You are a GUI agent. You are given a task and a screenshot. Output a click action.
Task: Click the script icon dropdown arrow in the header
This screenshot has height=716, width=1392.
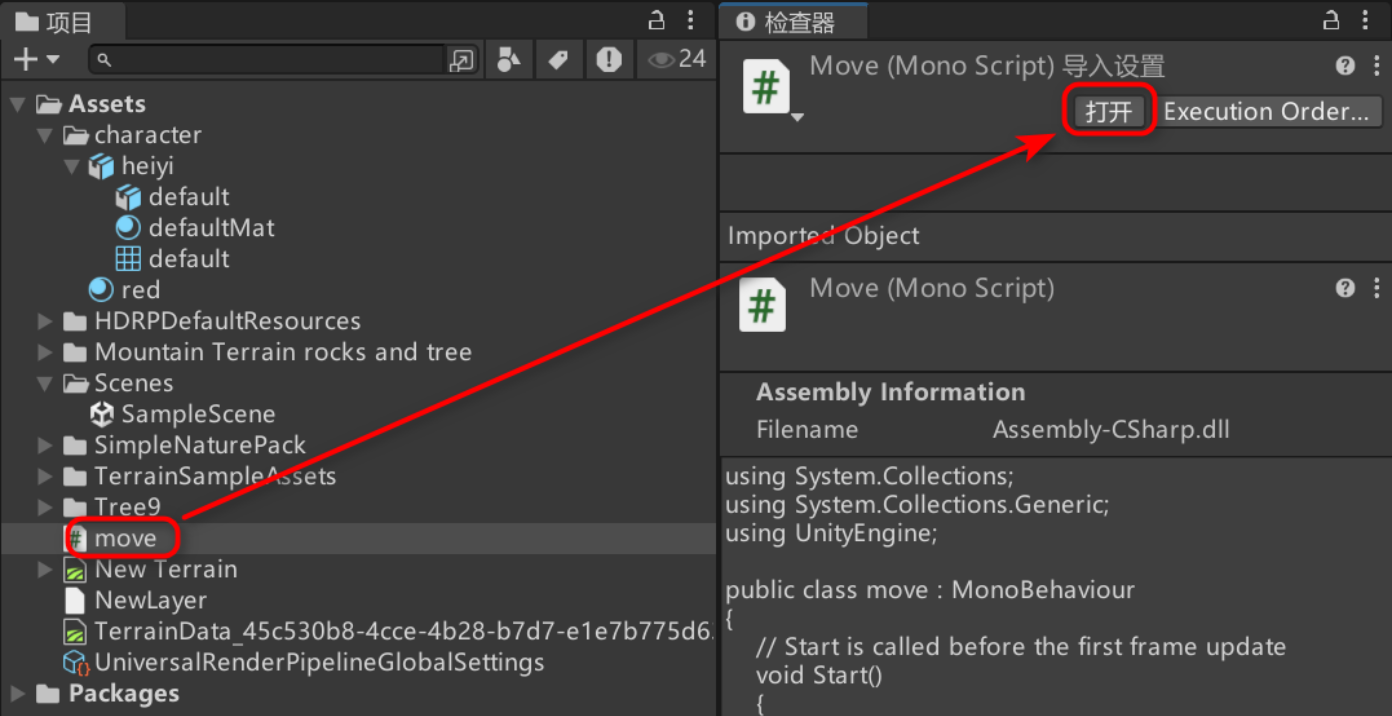coord(797,118)
